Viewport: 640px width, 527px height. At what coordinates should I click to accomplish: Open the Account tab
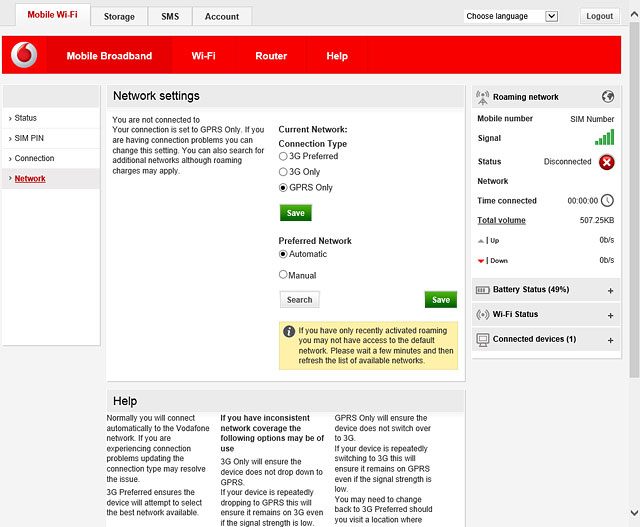222,17
